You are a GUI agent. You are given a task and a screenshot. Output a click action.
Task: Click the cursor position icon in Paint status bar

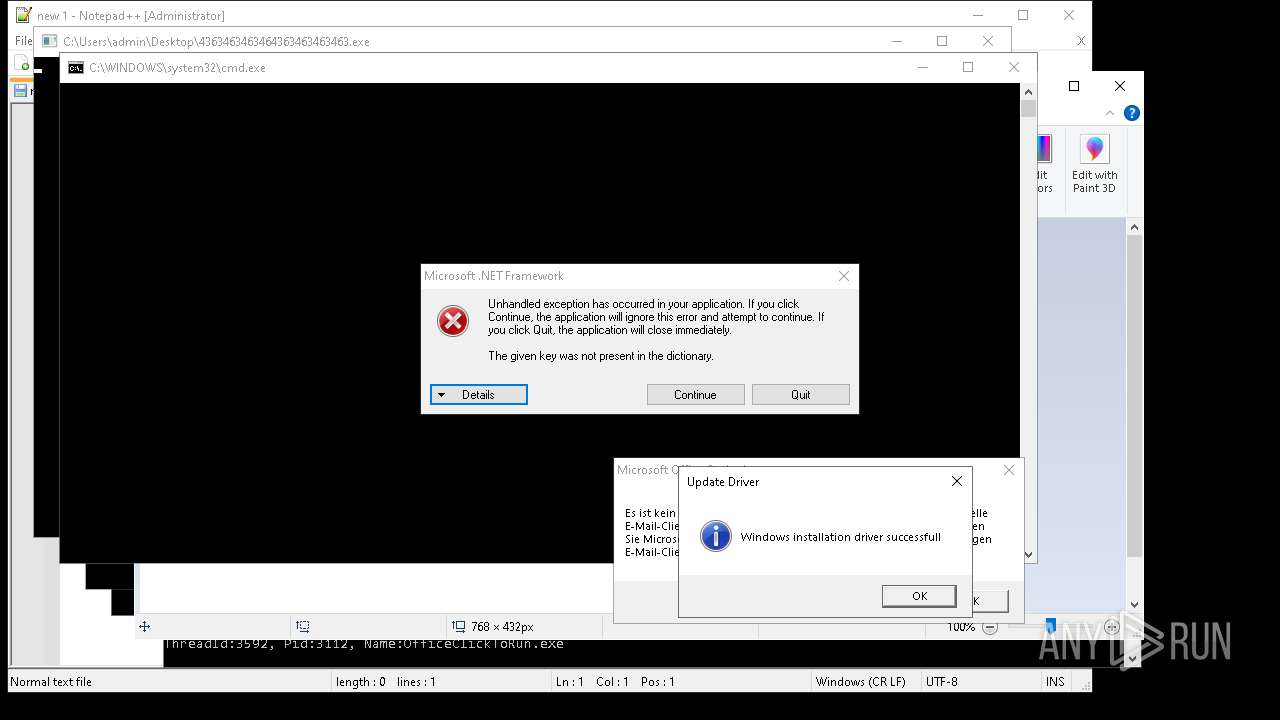(144, 627)
